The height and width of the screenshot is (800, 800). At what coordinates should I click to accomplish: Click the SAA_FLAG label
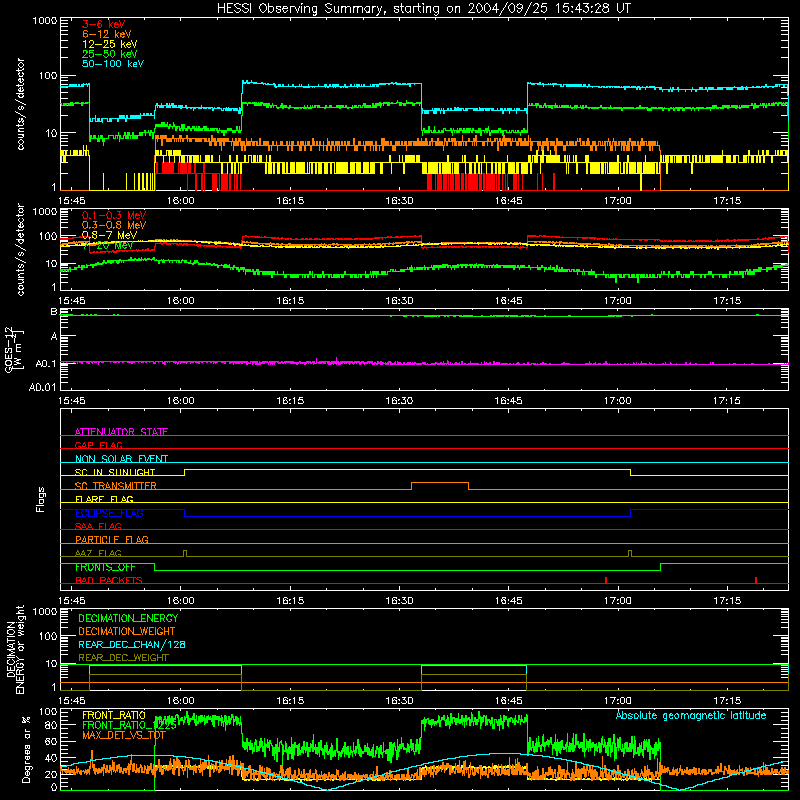point(98,526)
